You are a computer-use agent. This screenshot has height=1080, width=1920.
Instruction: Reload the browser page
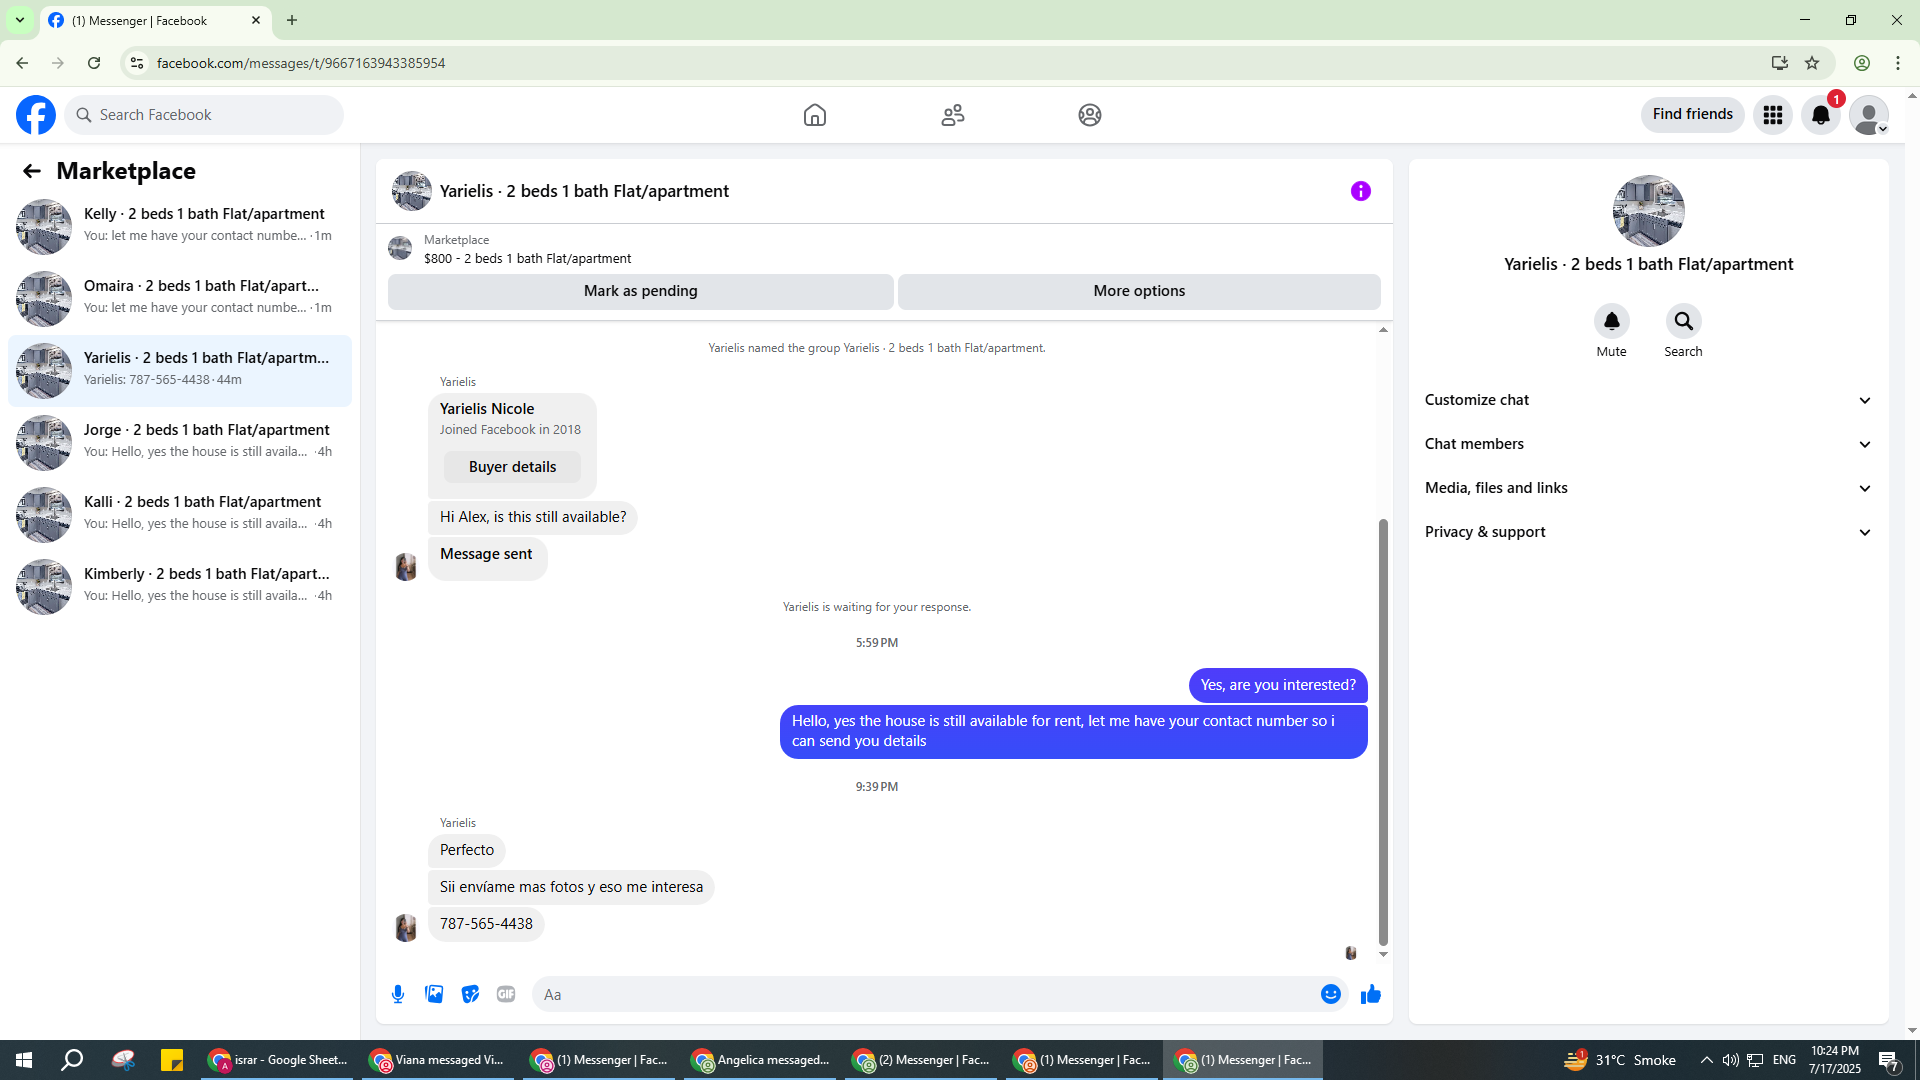(x=94, y=63)
